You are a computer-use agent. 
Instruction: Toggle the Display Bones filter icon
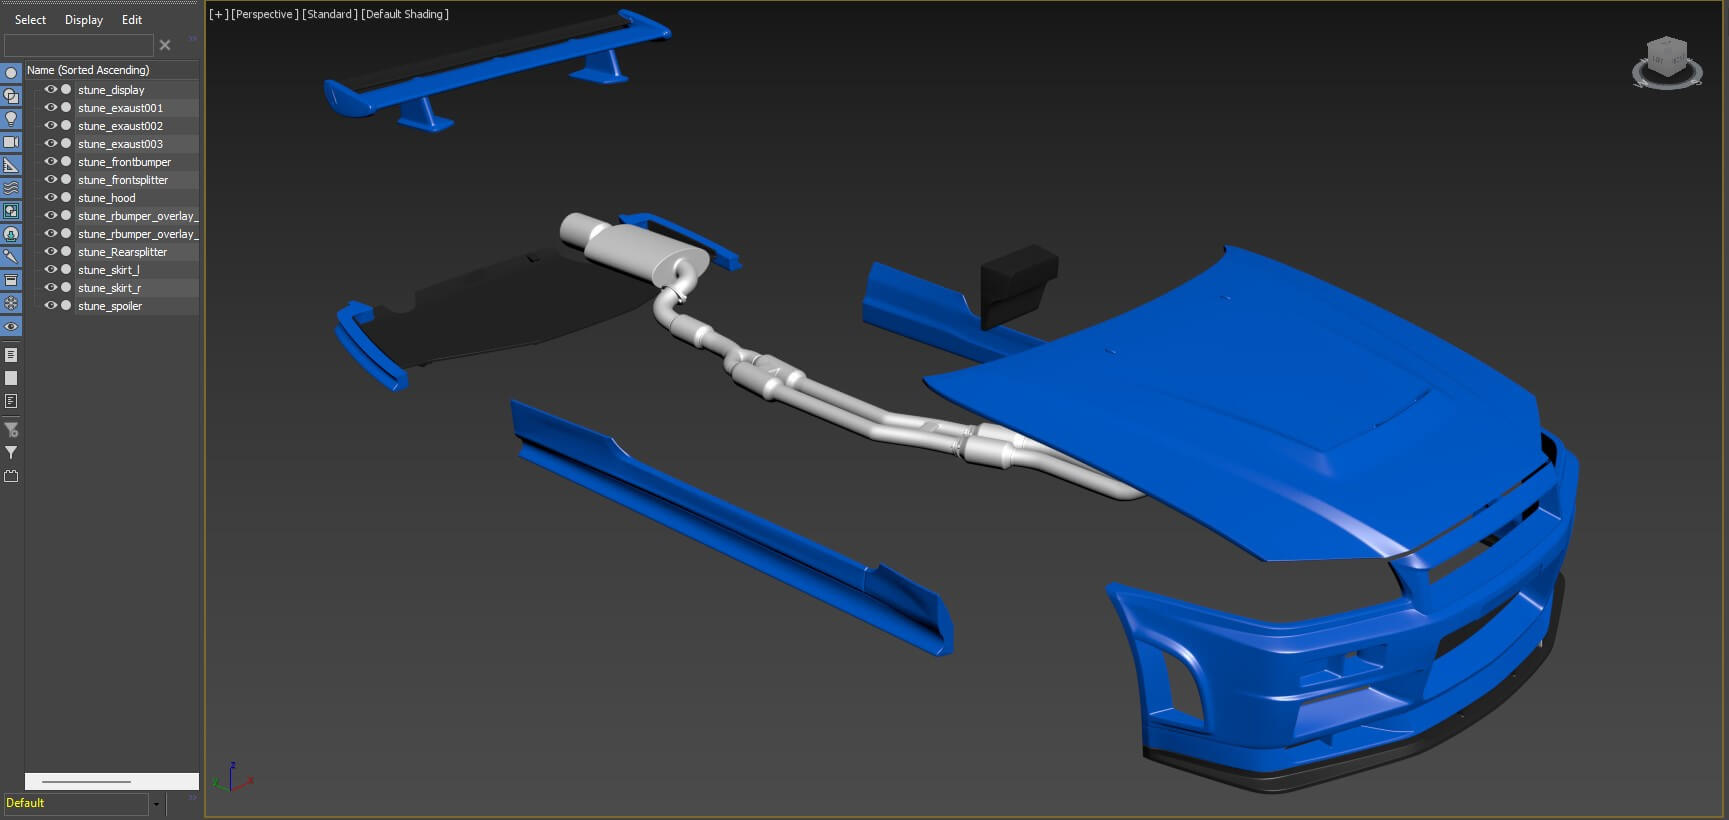[11, 257]
